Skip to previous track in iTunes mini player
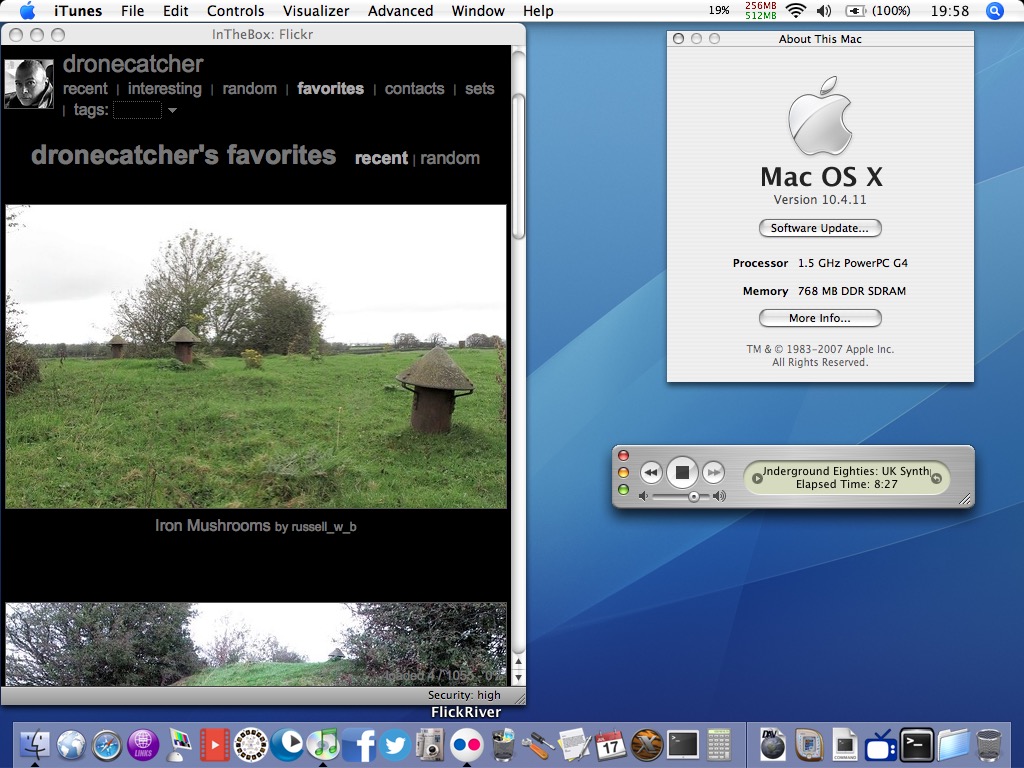 coord(650,472)
